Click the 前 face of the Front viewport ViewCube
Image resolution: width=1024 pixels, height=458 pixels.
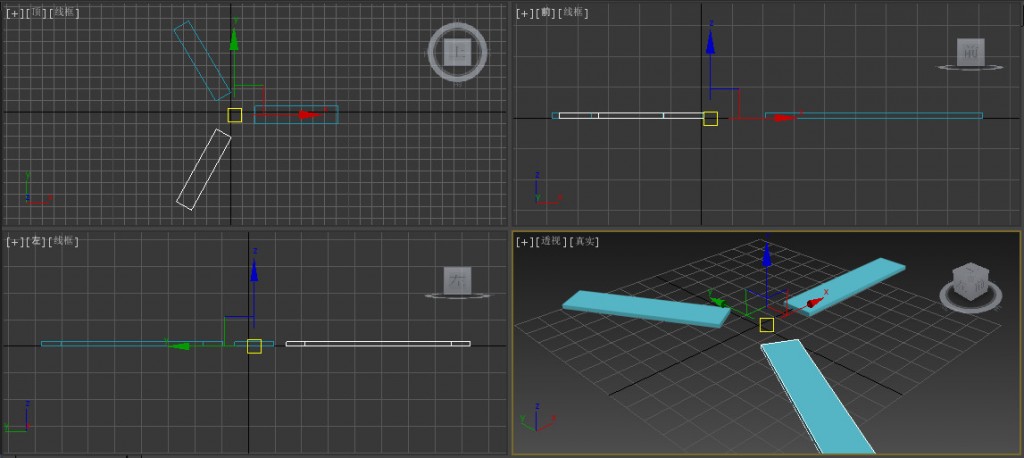click(970, 52)
